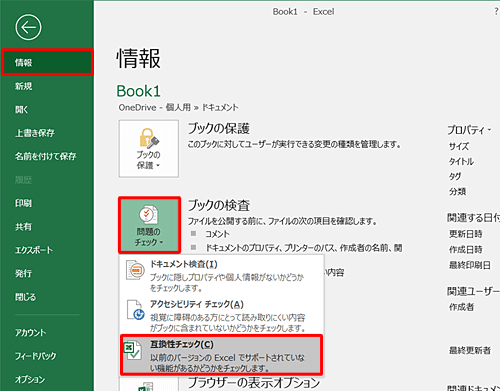Click the ブックの検査 heading
The height and width of the screenshot is (391, 500).
[x=219, y=205]
